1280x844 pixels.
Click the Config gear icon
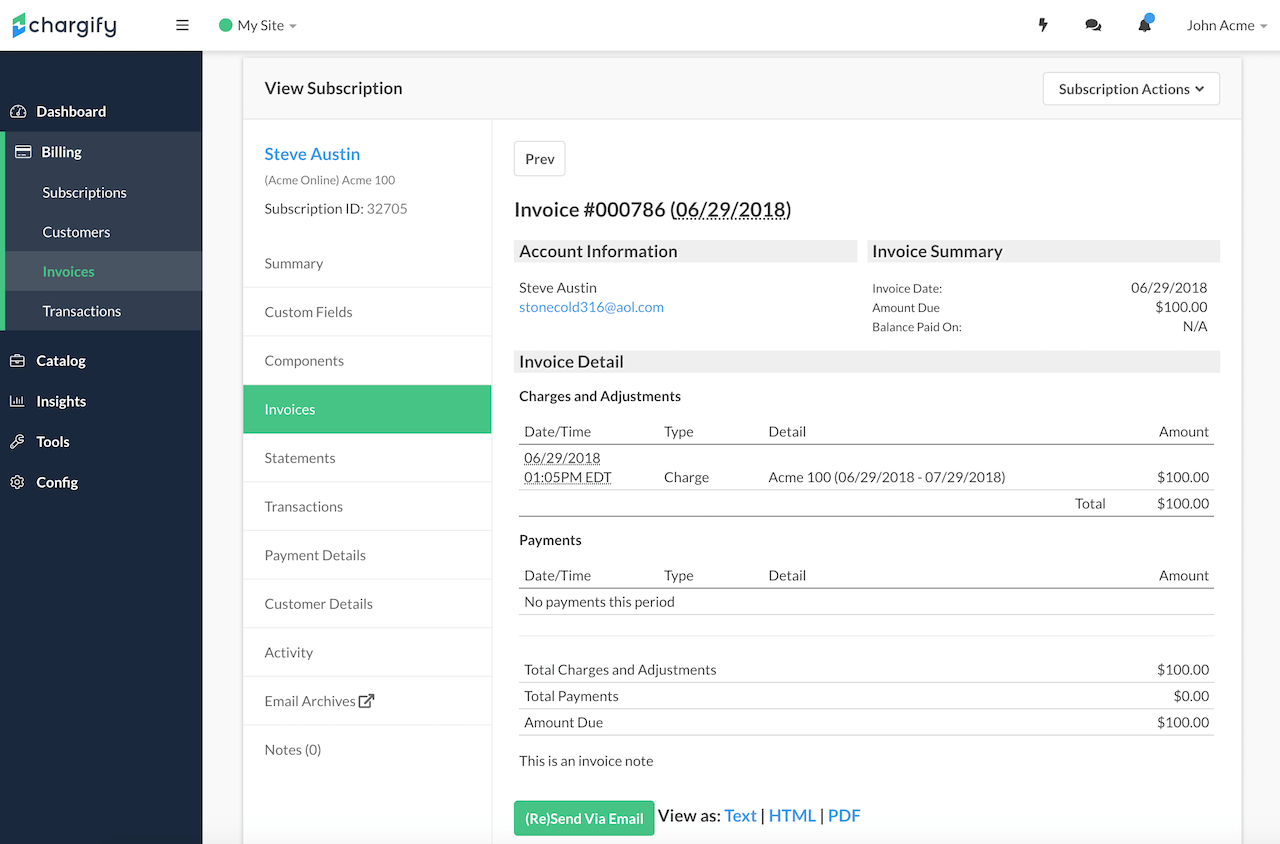pyautogui.click(x=17, y=482)
